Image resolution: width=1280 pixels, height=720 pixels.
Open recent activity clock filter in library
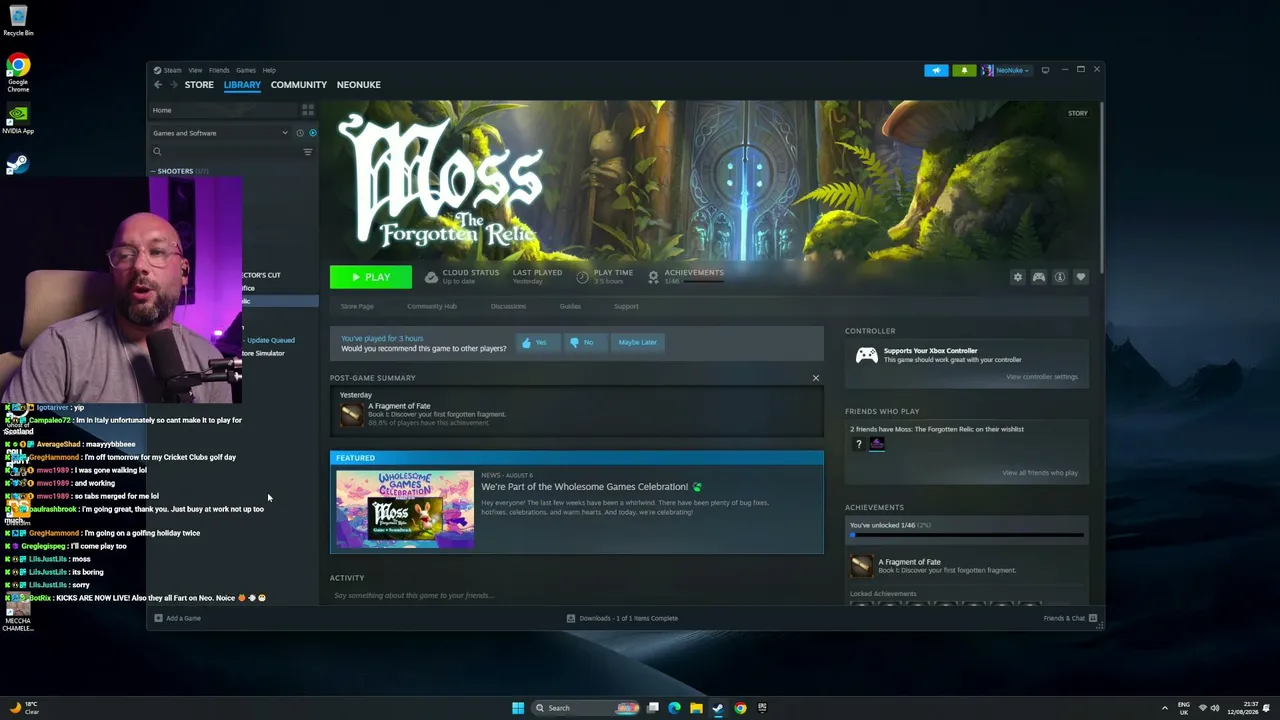pos(299,133)
